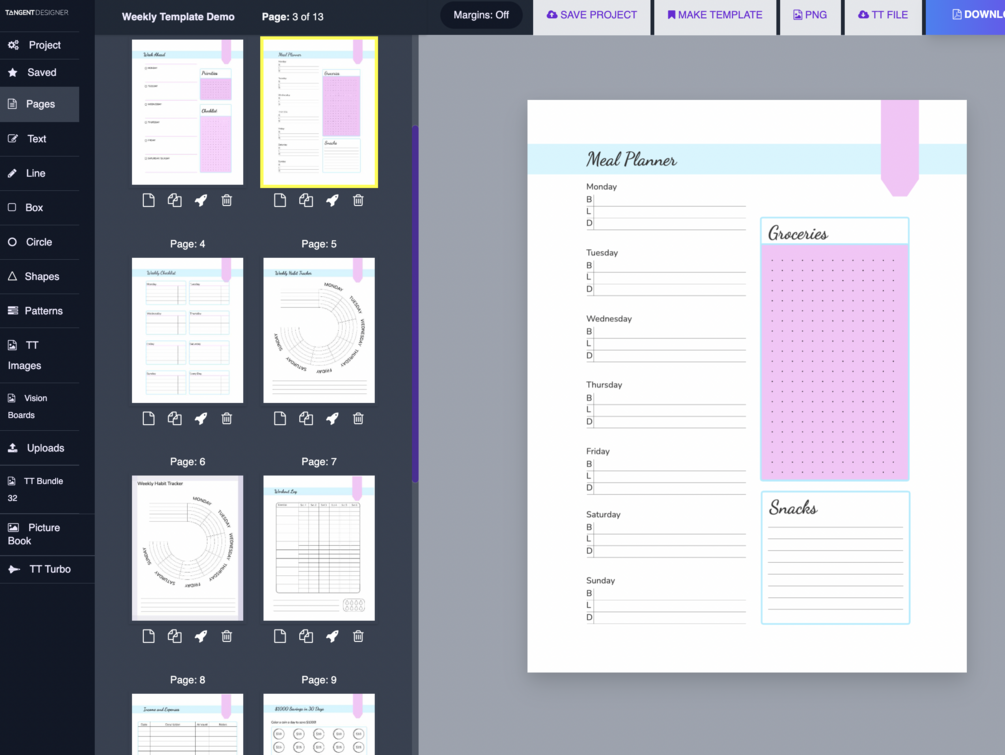Duplicate Page 7
1005x755 pixels.
[306, 636]
